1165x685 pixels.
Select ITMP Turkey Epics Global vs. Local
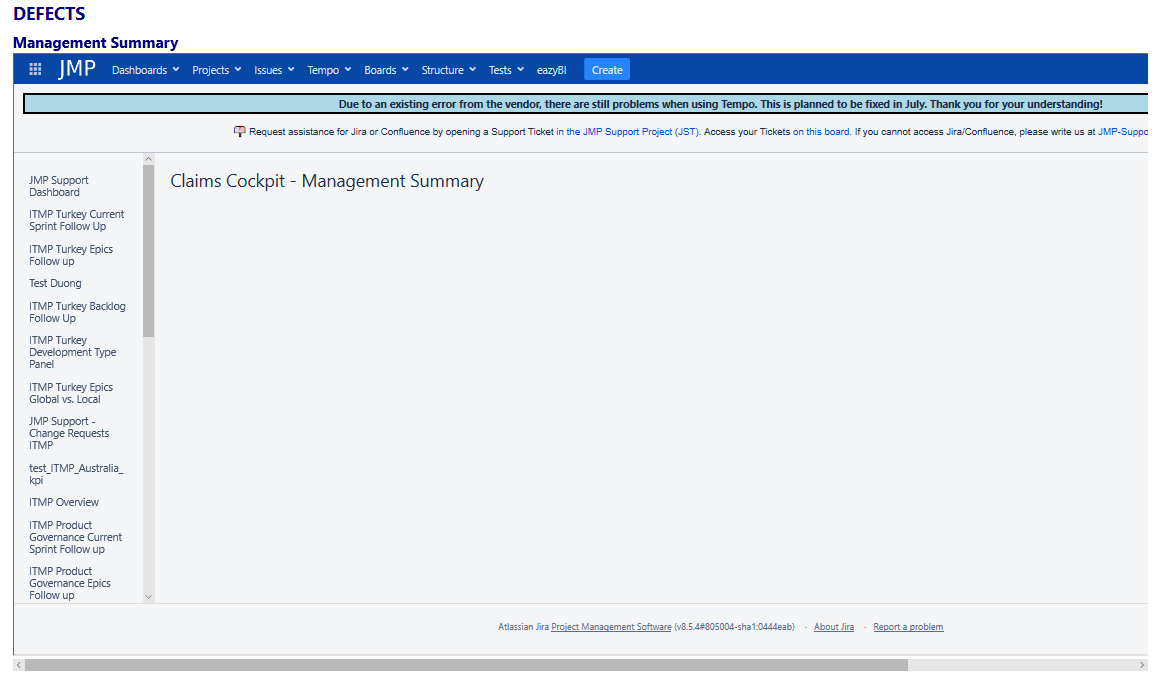(x=71, y=393)
